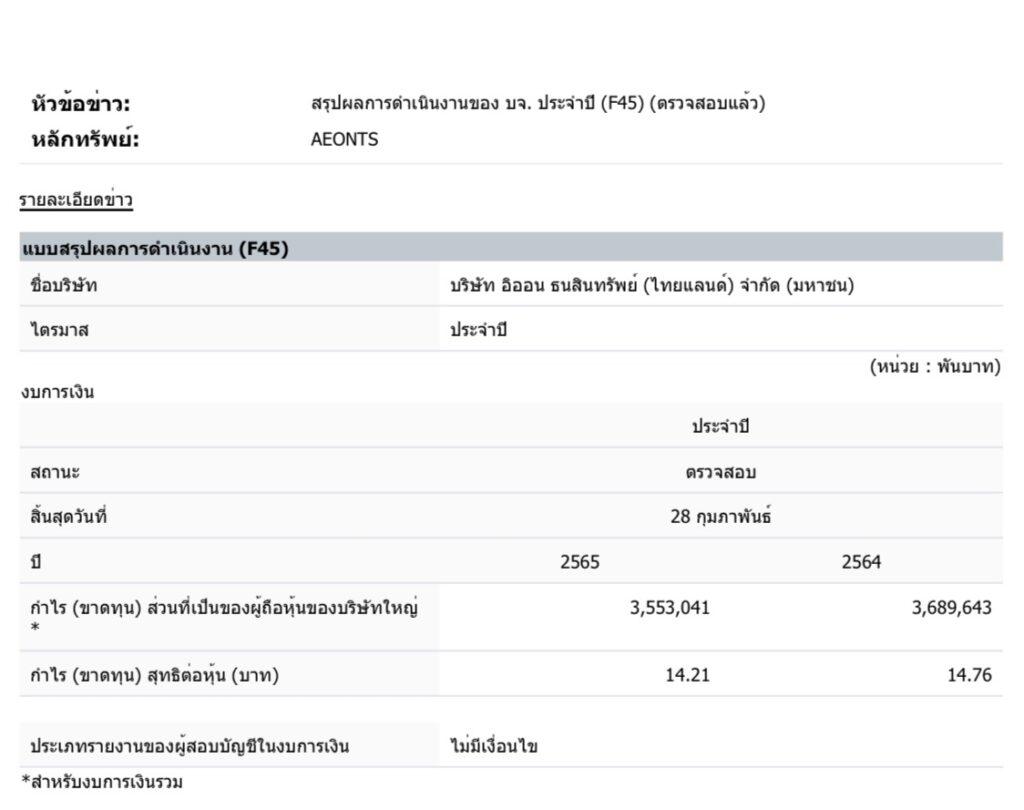Viewport: 1024px width, 810px height.
Task: Select the แบบสรุปผลการดำเนินงาน (F45) section header
Action: coord(155,249)
